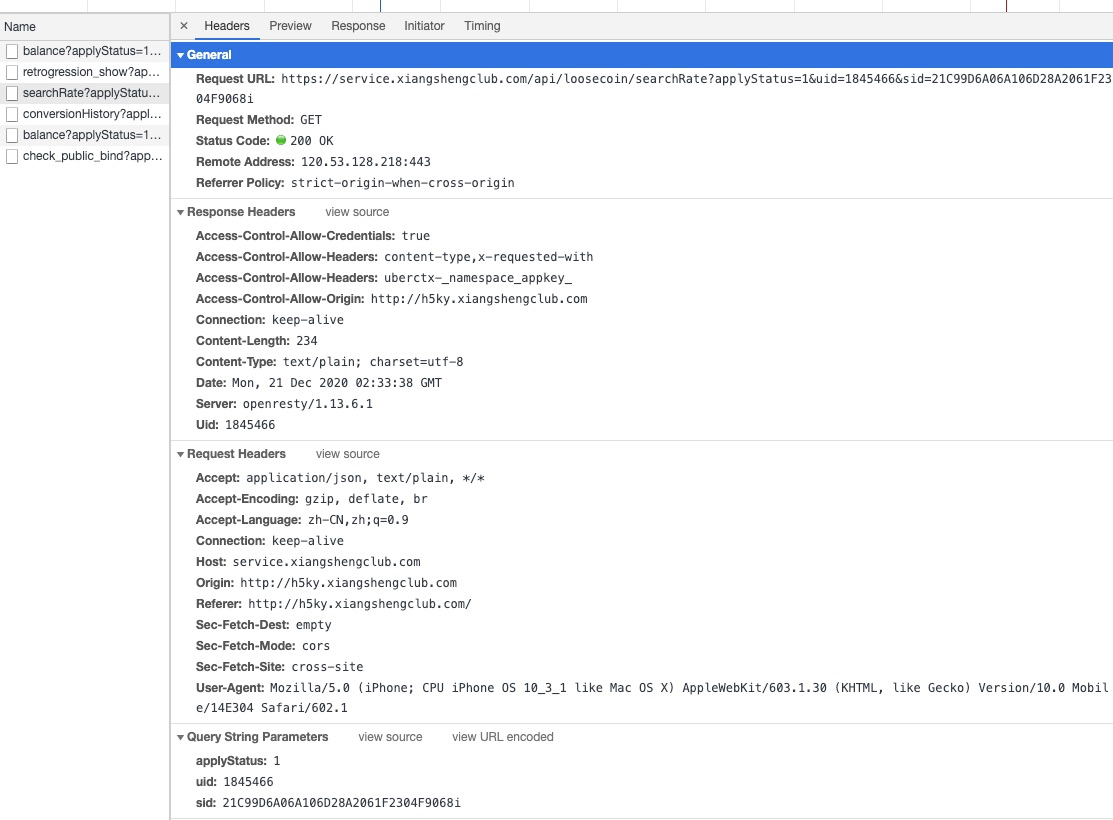Viewport: 1113px width, 820px height.
Task: View source of the Request Headers
Action: pos(347,454)
